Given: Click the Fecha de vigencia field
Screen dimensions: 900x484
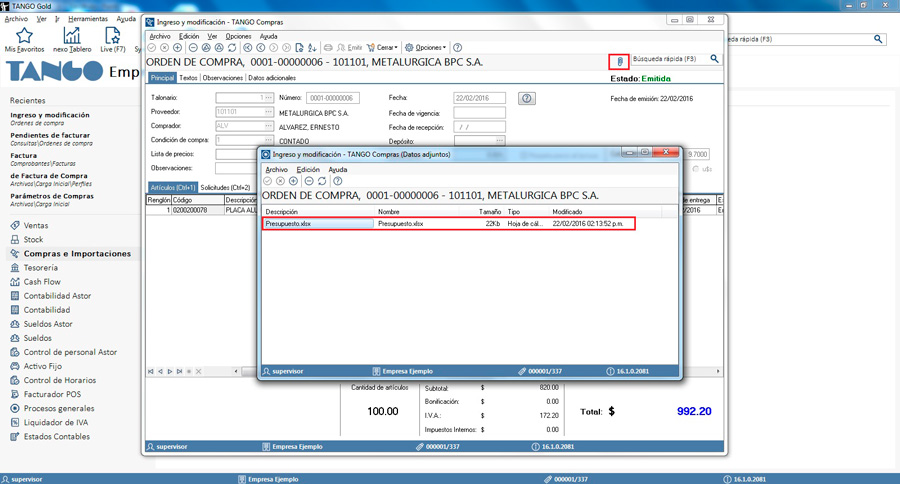Looking at the screenshot, I should (x=479, y=113).
